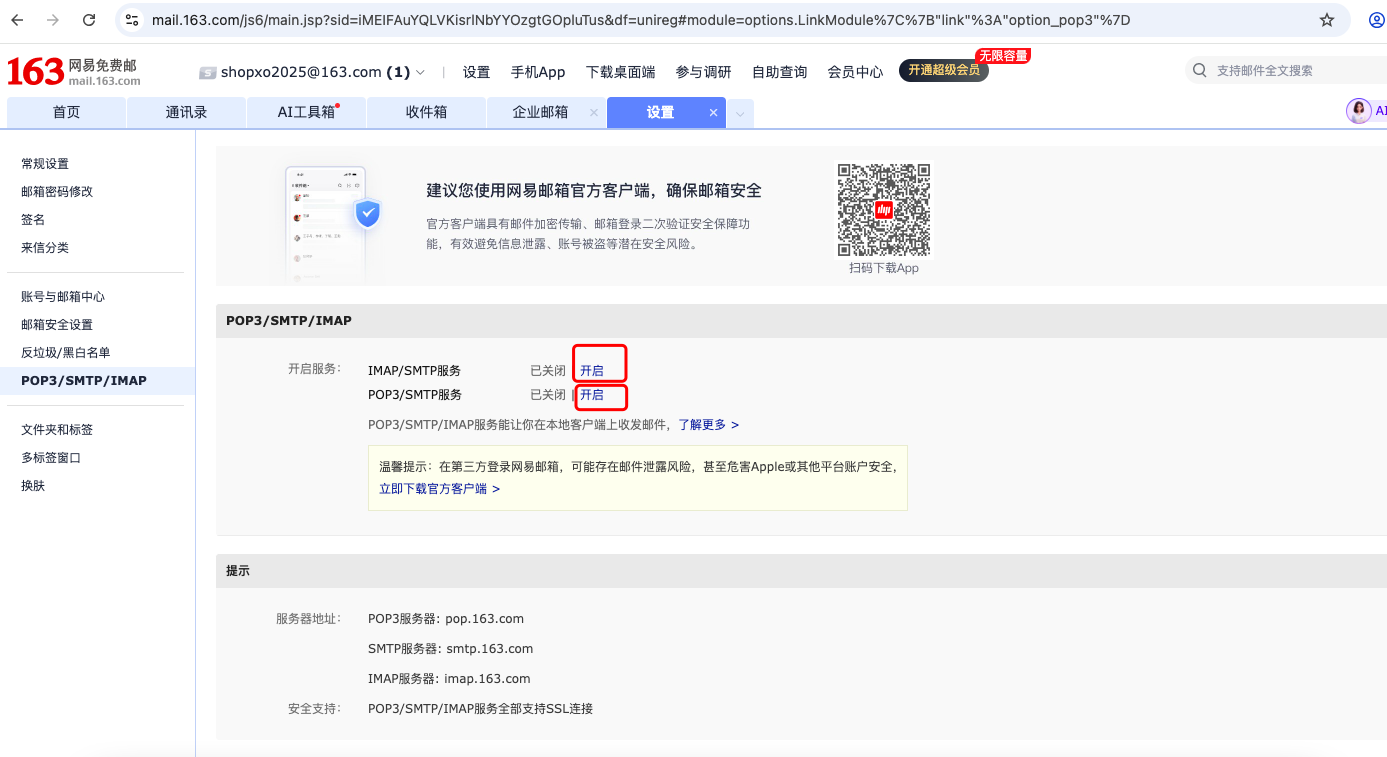Select 邮箱密码修改 in the sidebar

pyautogui.click(x=57, y=192)
